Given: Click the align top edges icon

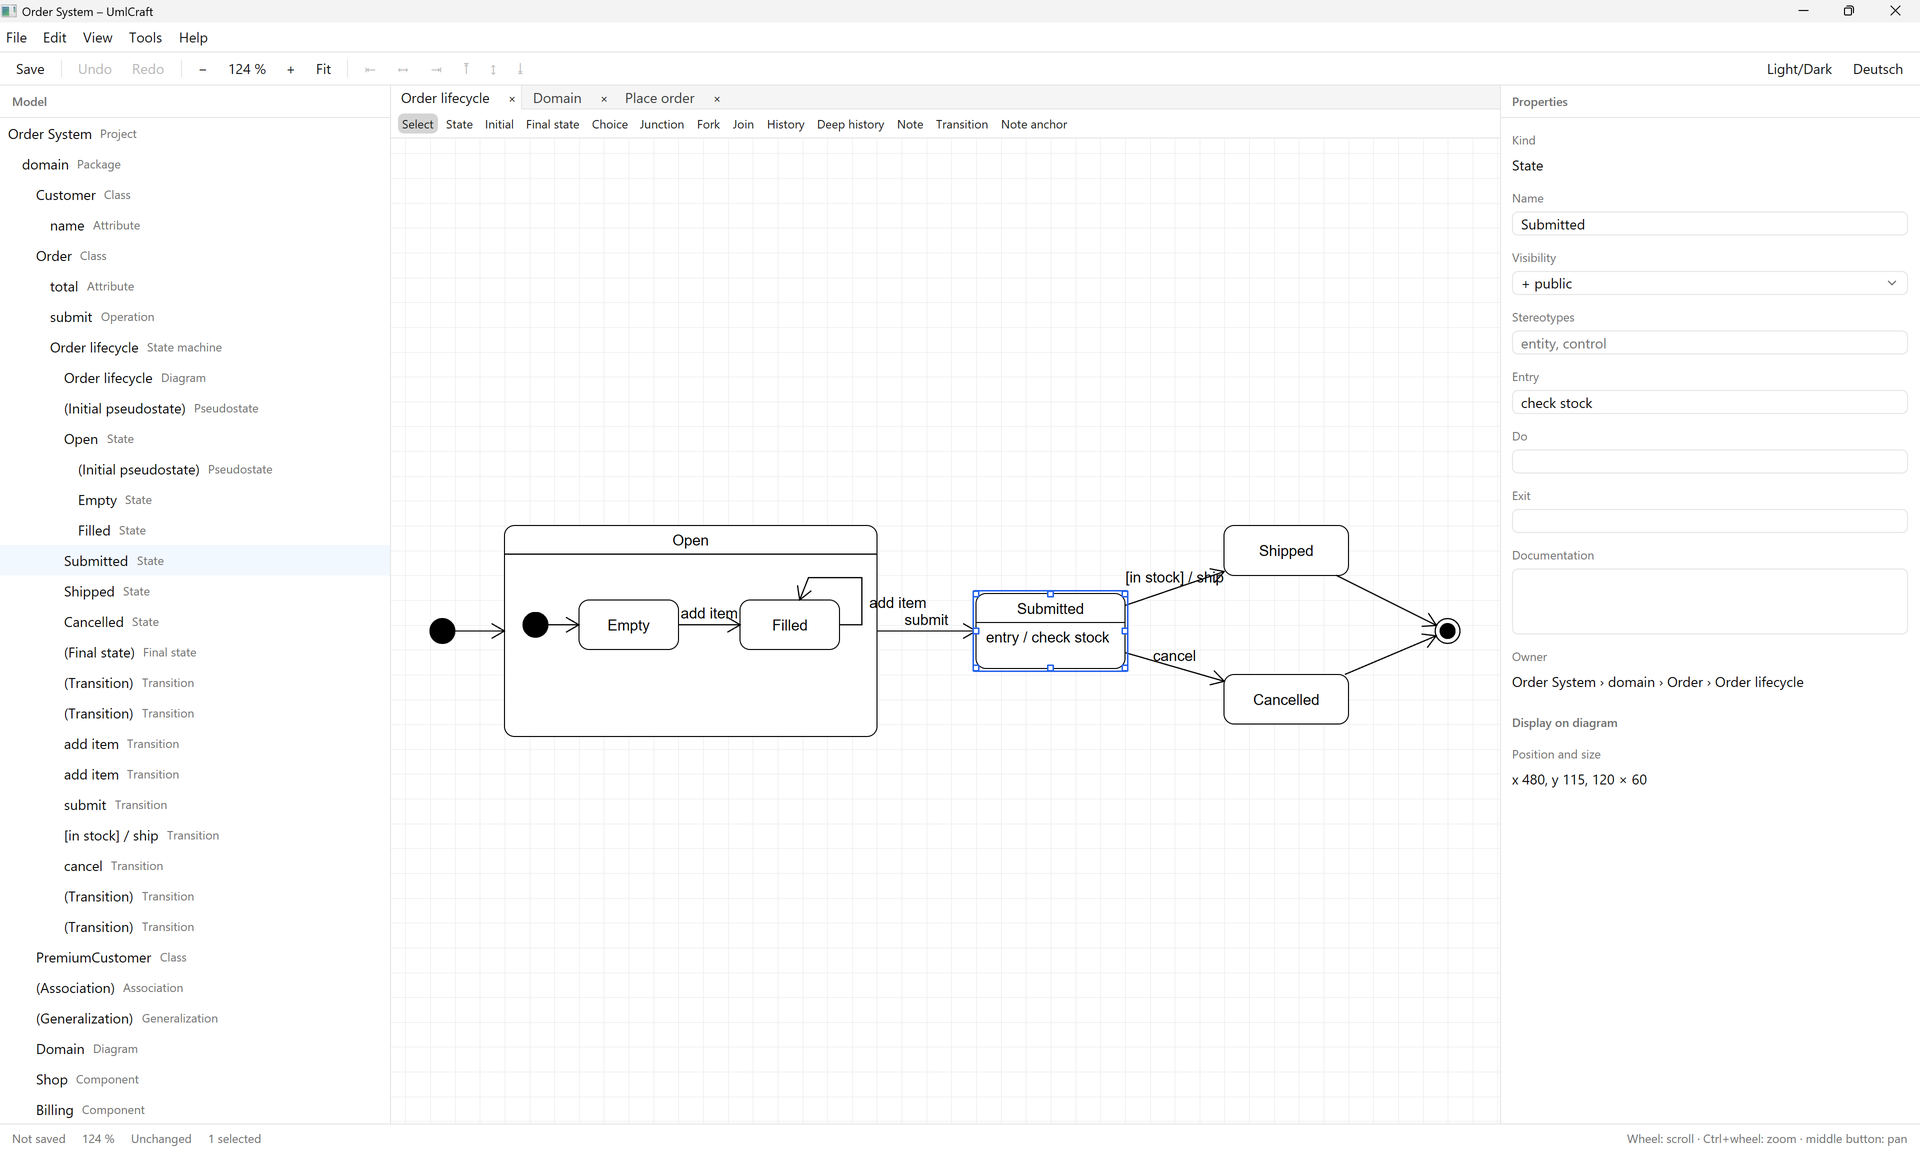Looking at the screenshot, I should pos(466,69).
